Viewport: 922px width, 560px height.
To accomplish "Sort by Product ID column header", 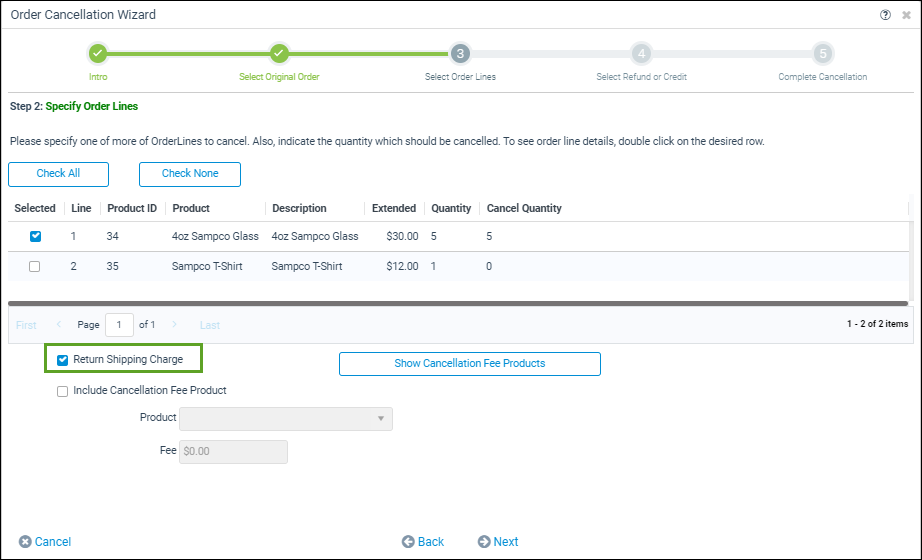I will (132, 208).
